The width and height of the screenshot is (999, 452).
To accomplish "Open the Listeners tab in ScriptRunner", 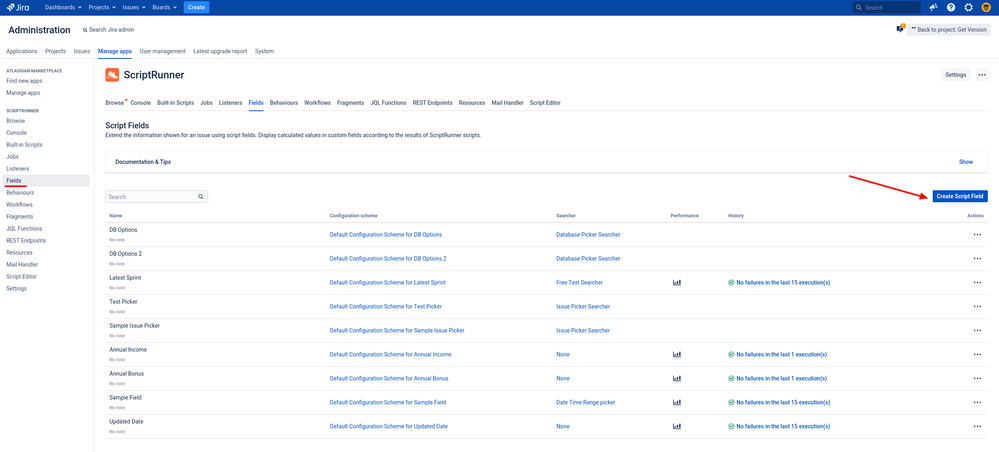I will click(231, 103).
